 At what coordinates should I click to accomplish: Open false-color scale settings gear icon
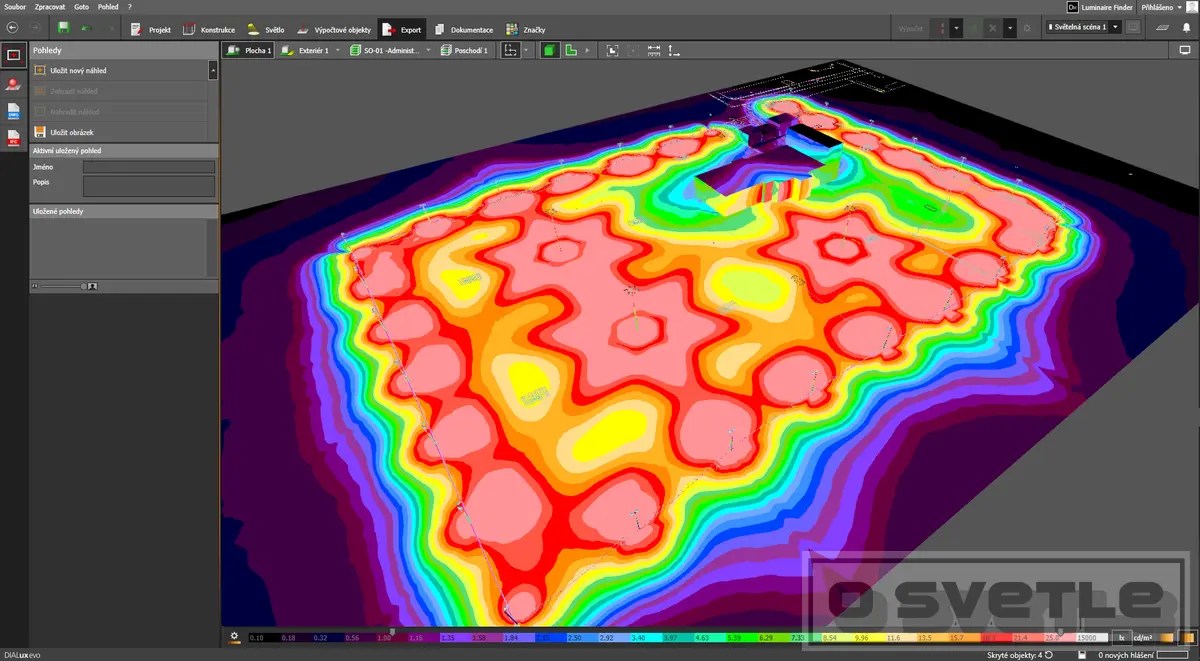coord(234,636)
